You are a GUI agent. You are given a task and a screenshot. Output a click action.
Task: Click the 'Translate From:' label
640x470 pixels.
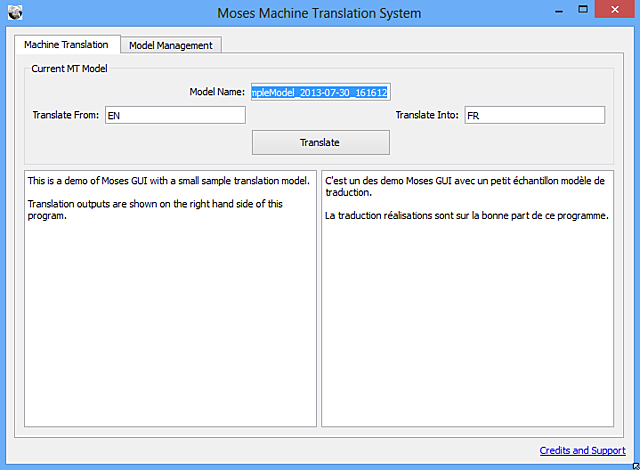pyautogui.click(x=66, y=115)
